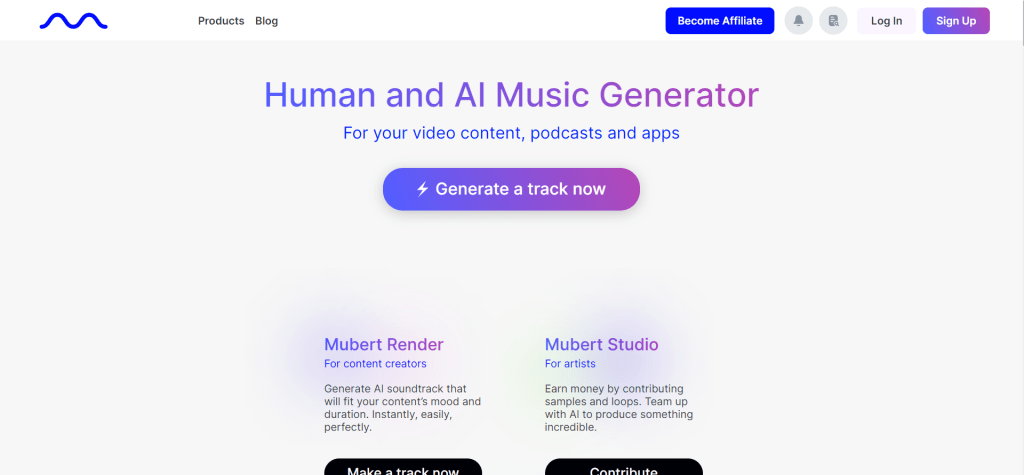Image resolution: width=1024 pixels, height=475 pixels.
Task: Select the For content creators subtitle
Action: pyautogui.click(x=376, y=364)
